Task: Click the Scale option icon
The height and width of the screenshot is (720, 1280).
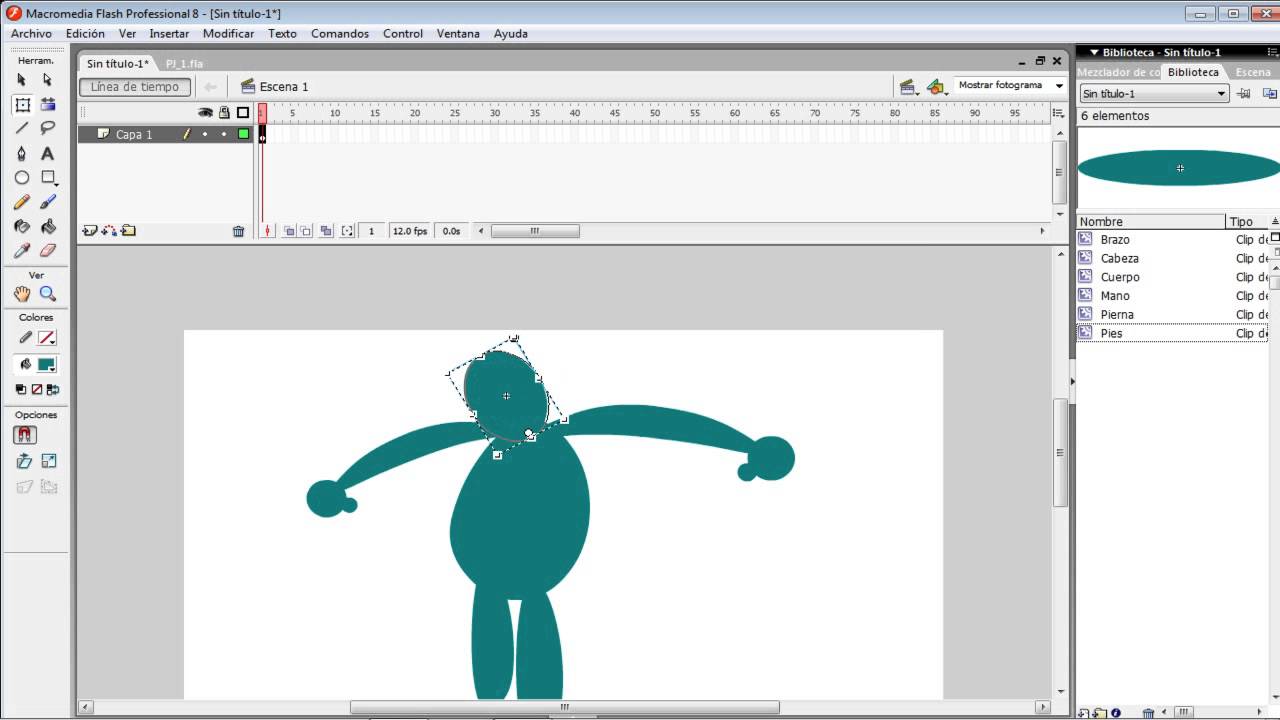Action: point(48,461)
